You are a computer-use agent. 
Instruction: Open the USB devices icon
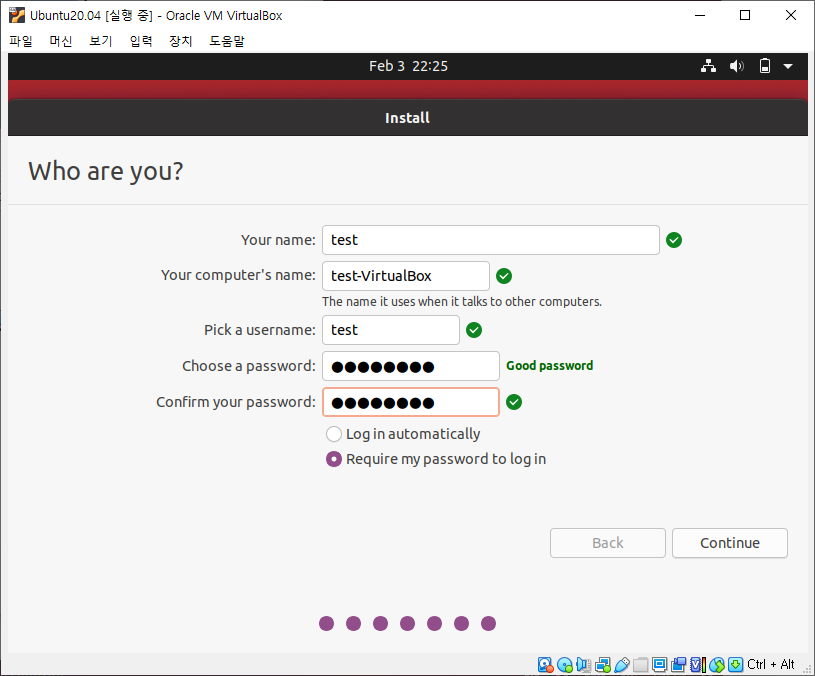pos(622,665)
